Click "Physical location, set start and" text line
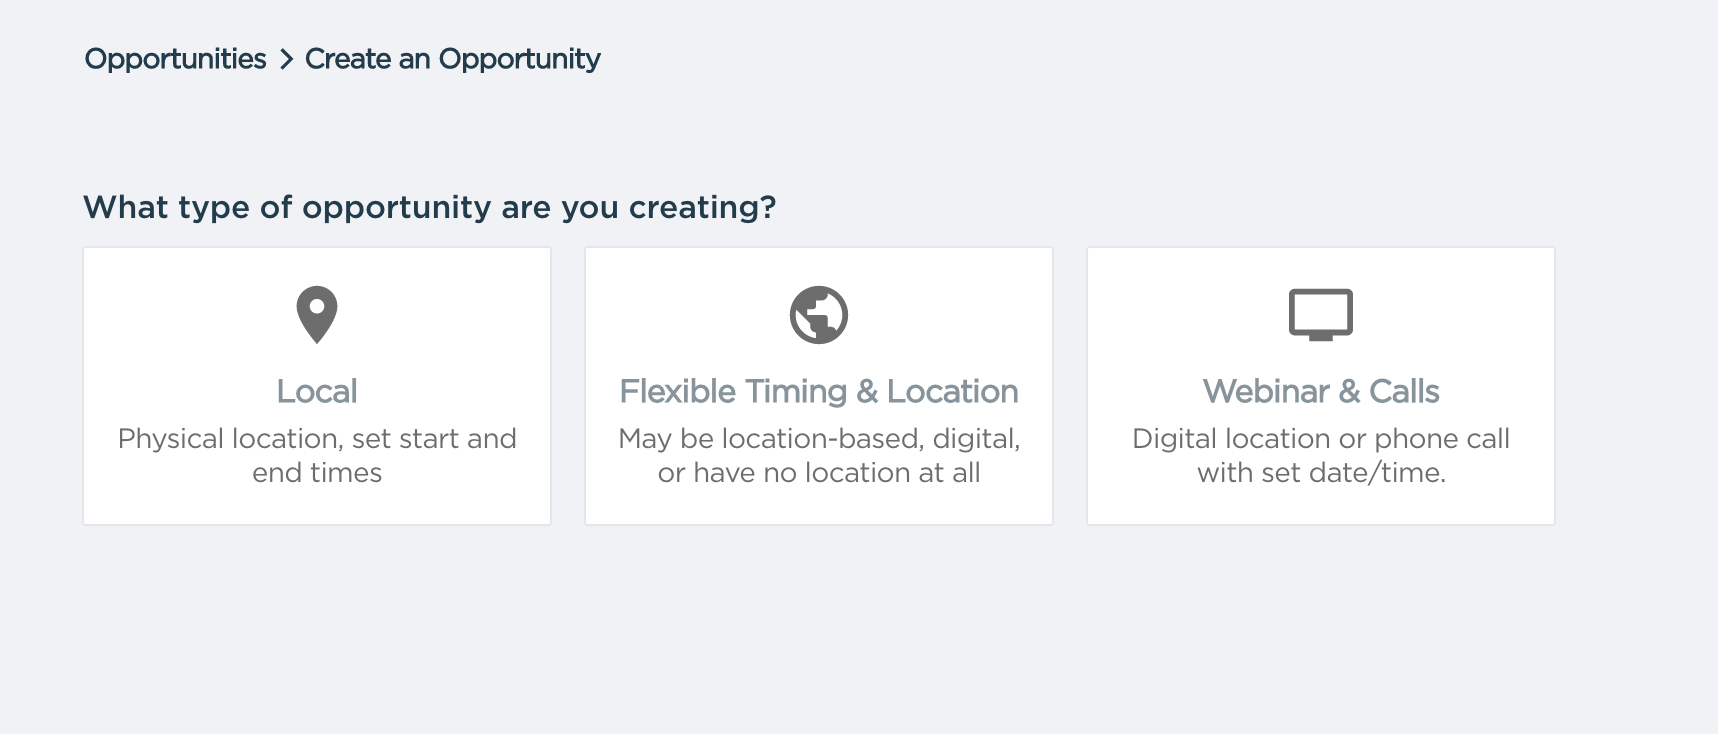This screenshot has height=734, width=1718. point(317,438)
